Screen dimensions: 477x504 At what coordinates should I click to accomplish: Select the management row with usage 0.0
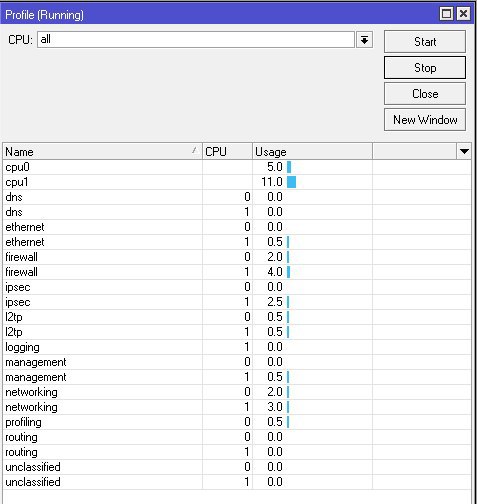(237, 362)
